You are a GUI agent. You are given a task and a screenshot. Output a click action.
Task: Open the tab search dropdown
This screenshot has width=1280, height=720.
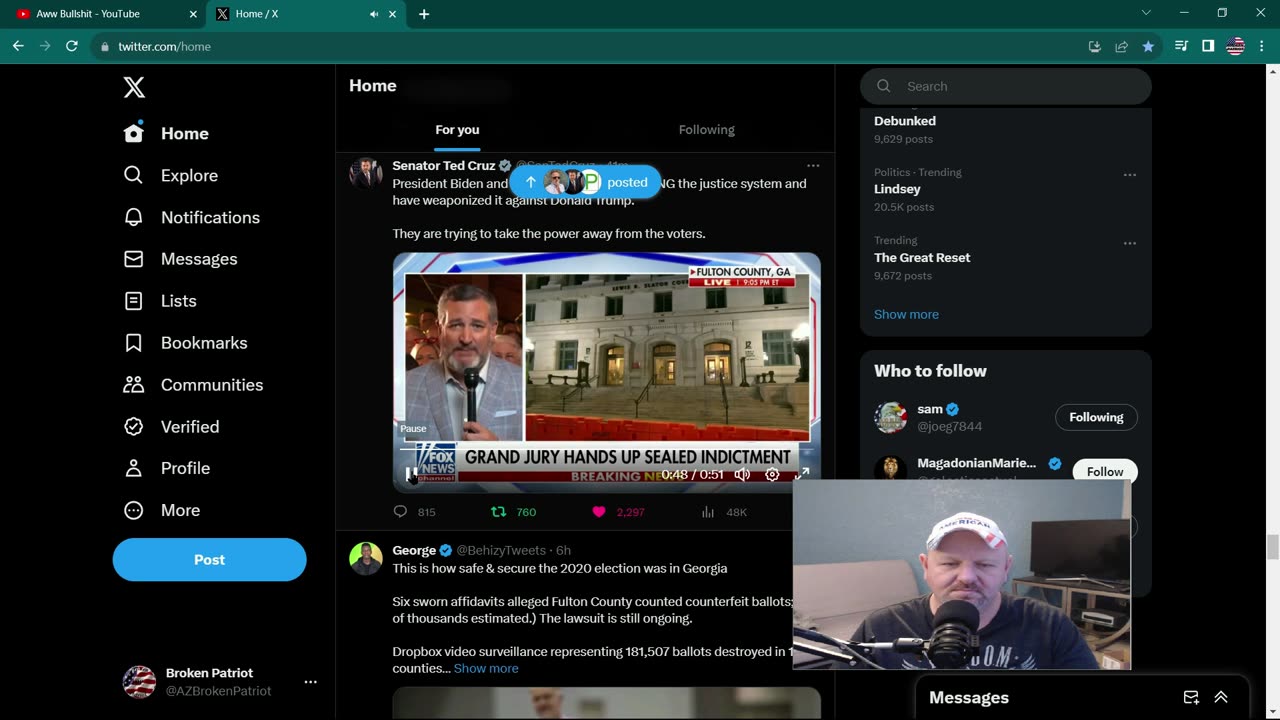click(x=1146, y=13)
